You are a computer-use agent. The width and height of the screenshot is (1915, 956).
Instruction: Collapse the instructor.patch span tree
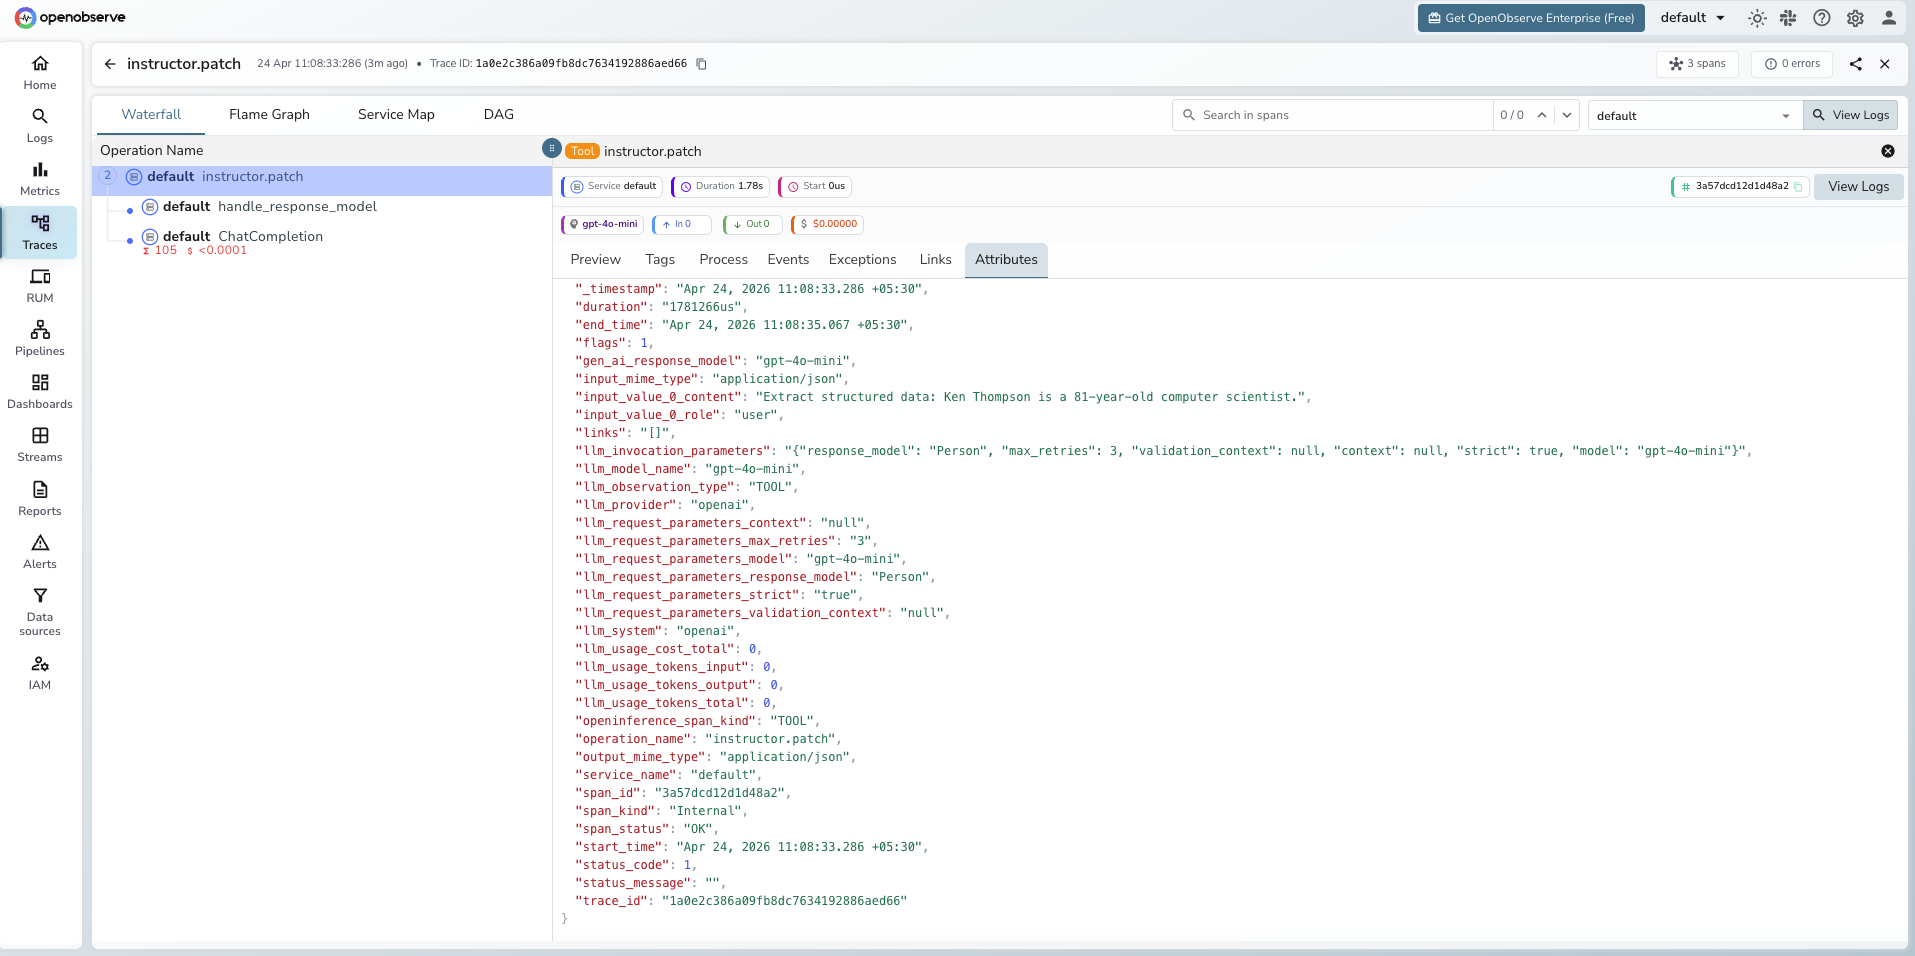[107, 176]
